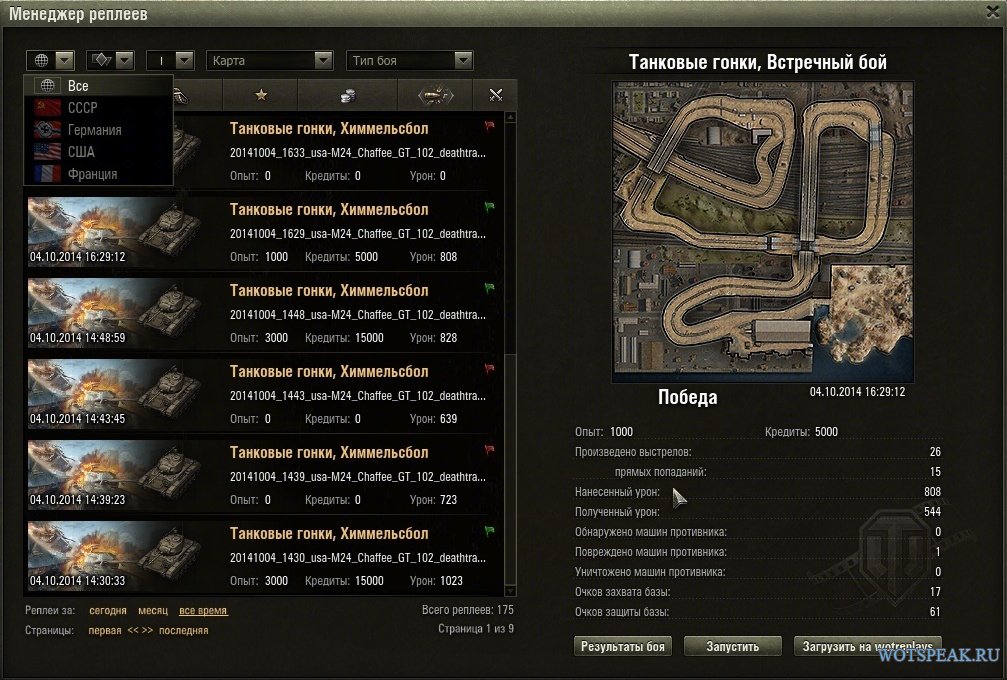Expand the Тип боя battle type dropdown

410,60
